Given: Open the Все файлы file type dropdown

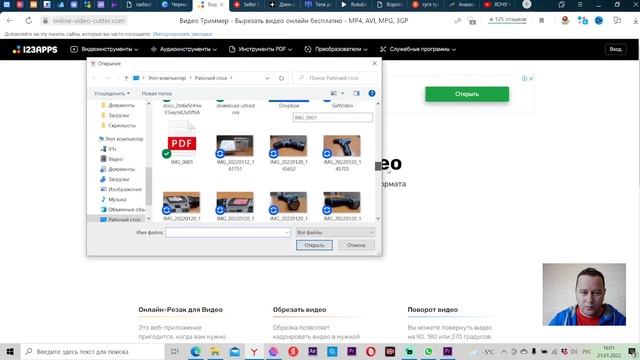Looking at the screenshot, I should (x=335, y=232).
